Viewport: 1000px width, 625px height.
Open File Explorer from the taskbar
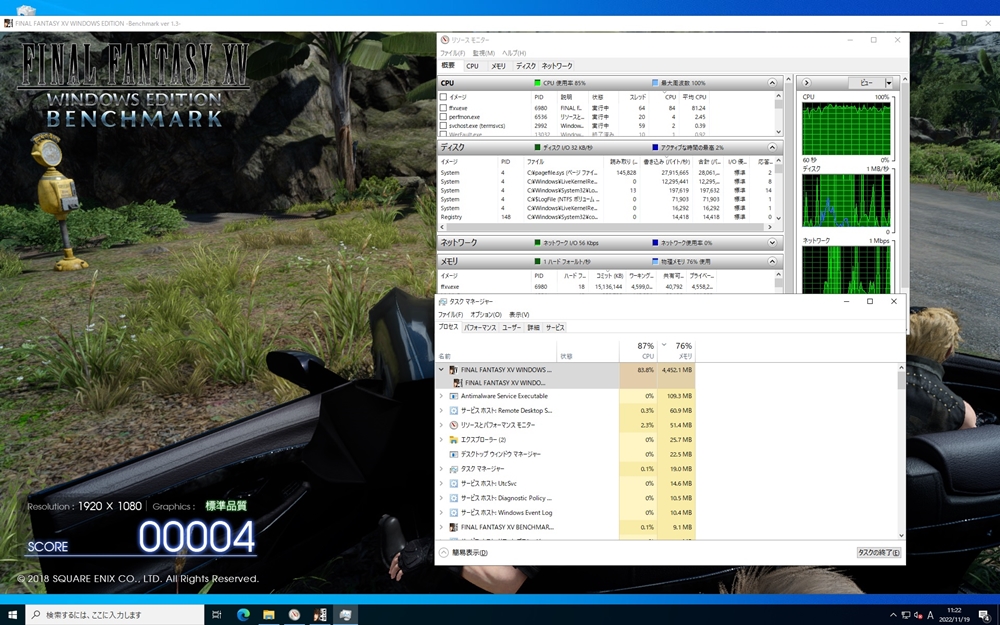click(268, 615)
